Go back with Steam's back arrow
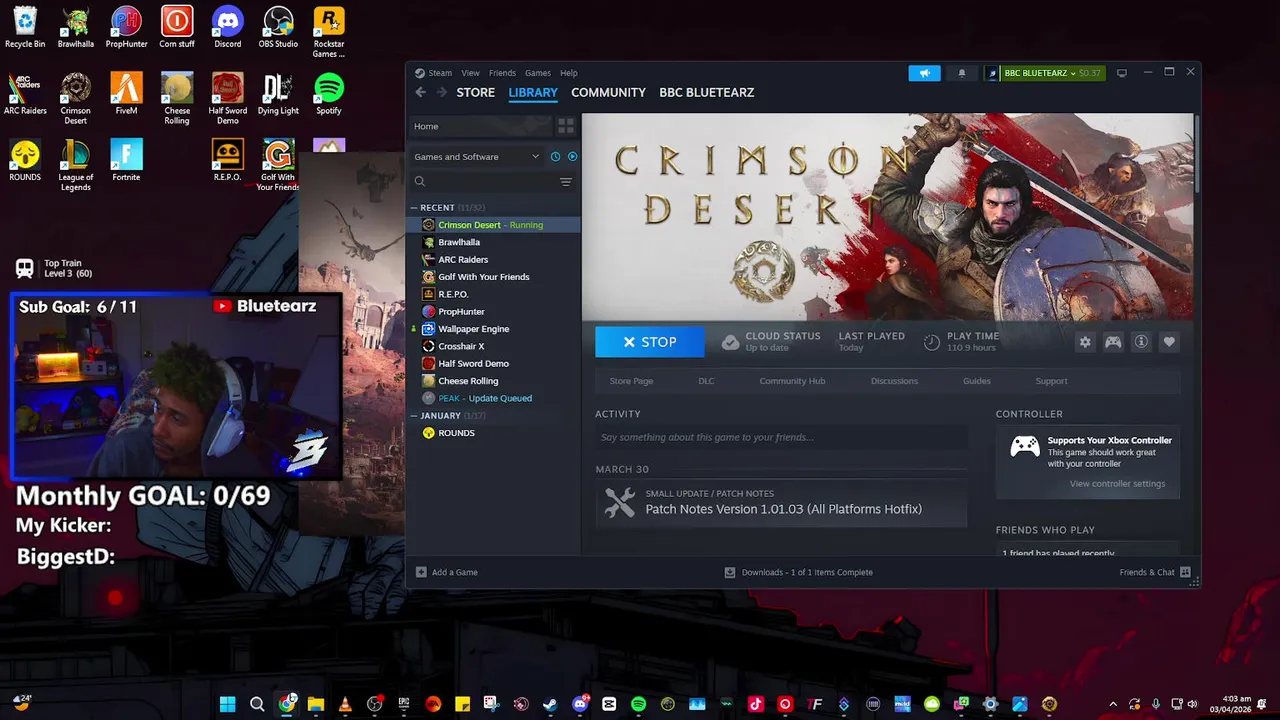This screenshot has width=1280, height=720. click(x=420, y=92)
